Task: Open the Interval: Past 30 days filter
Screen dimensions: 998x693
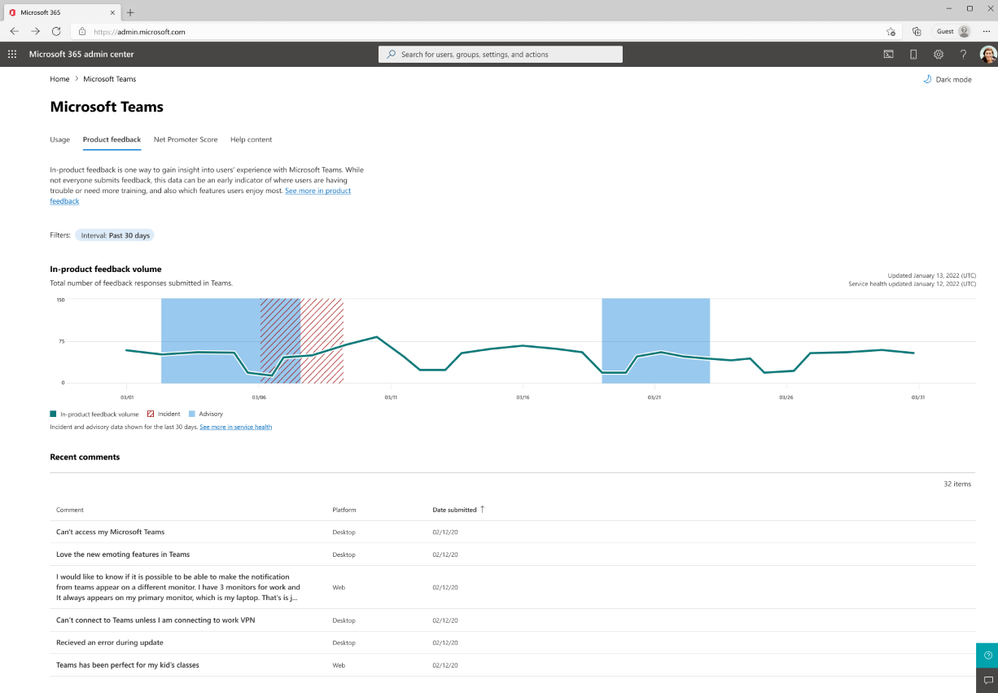Action: (x=115, y=235)
